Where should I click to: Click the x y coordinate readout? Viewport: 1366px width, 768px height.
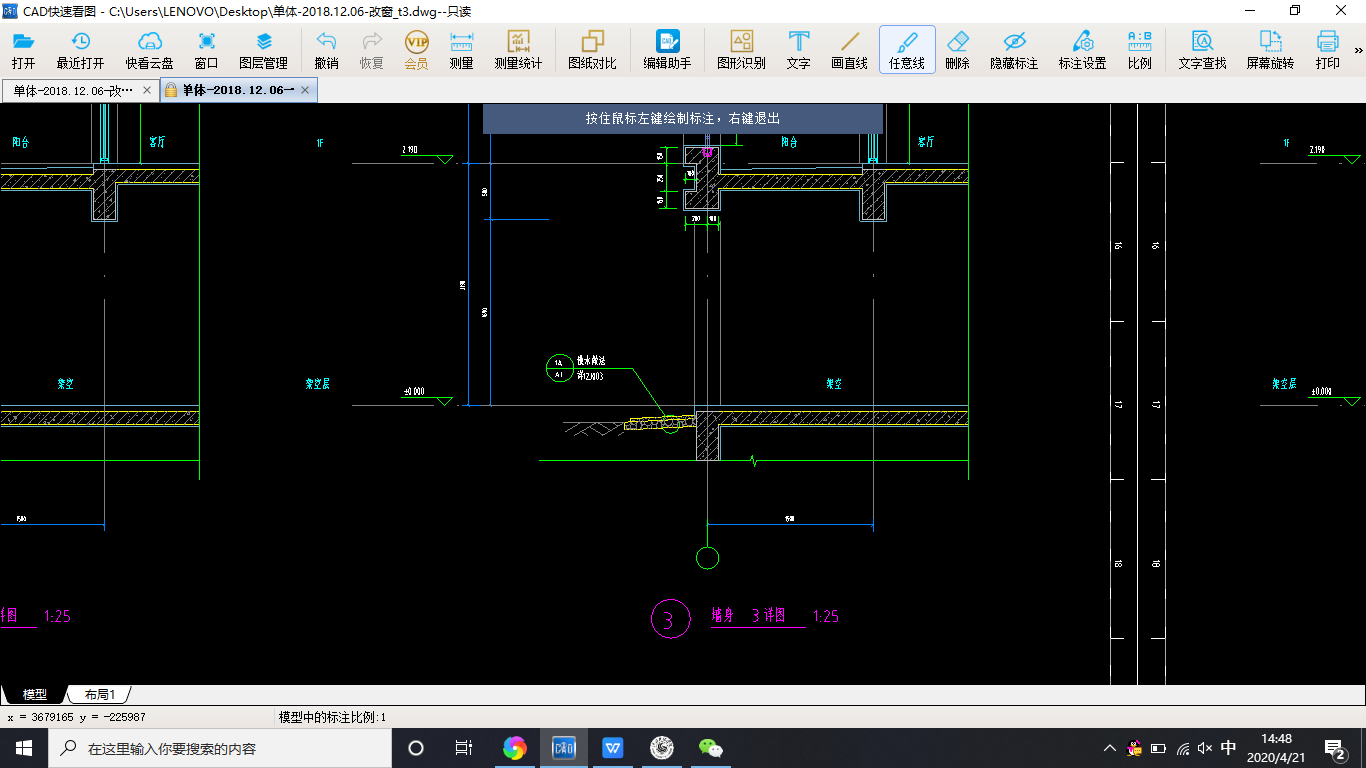click(x=77, y=717)
